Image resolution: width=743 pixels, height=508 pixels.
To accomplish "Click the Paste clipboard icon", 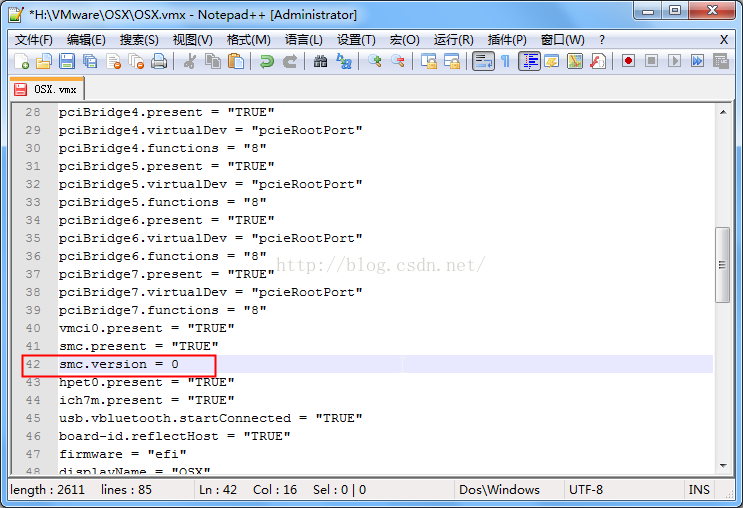I will click(x=236, y=62).
